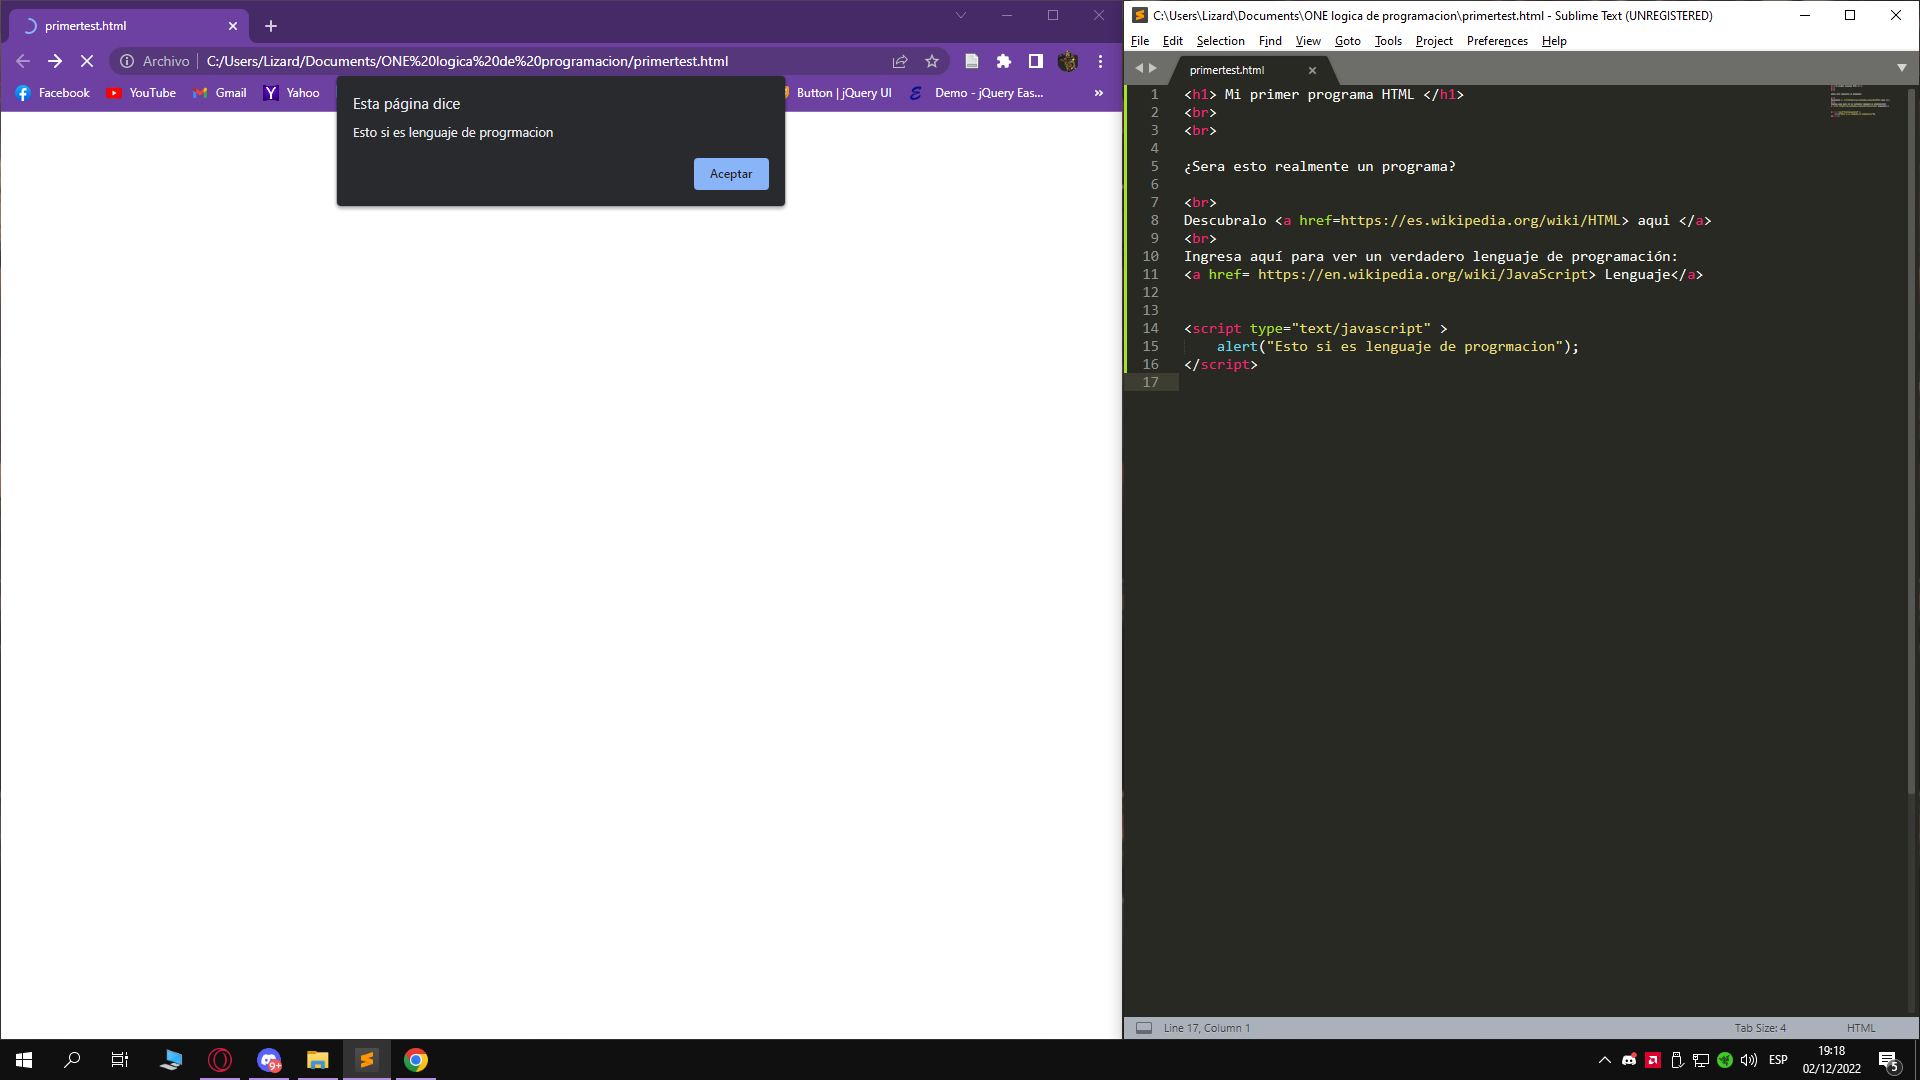
Task: Click the Find menu in Sublime Text
Action: [x=1271, y=41]
